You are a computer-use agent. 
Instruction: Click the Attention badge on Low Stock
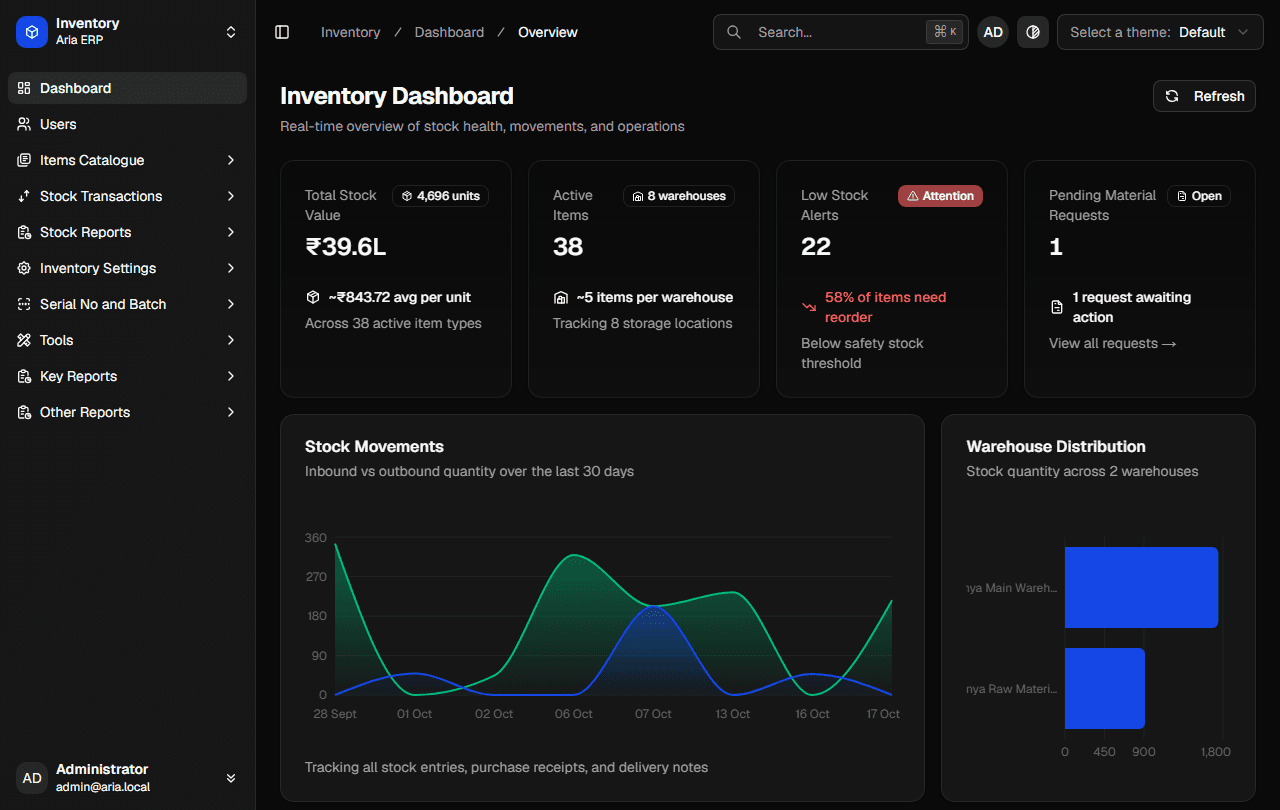(940, 196)
